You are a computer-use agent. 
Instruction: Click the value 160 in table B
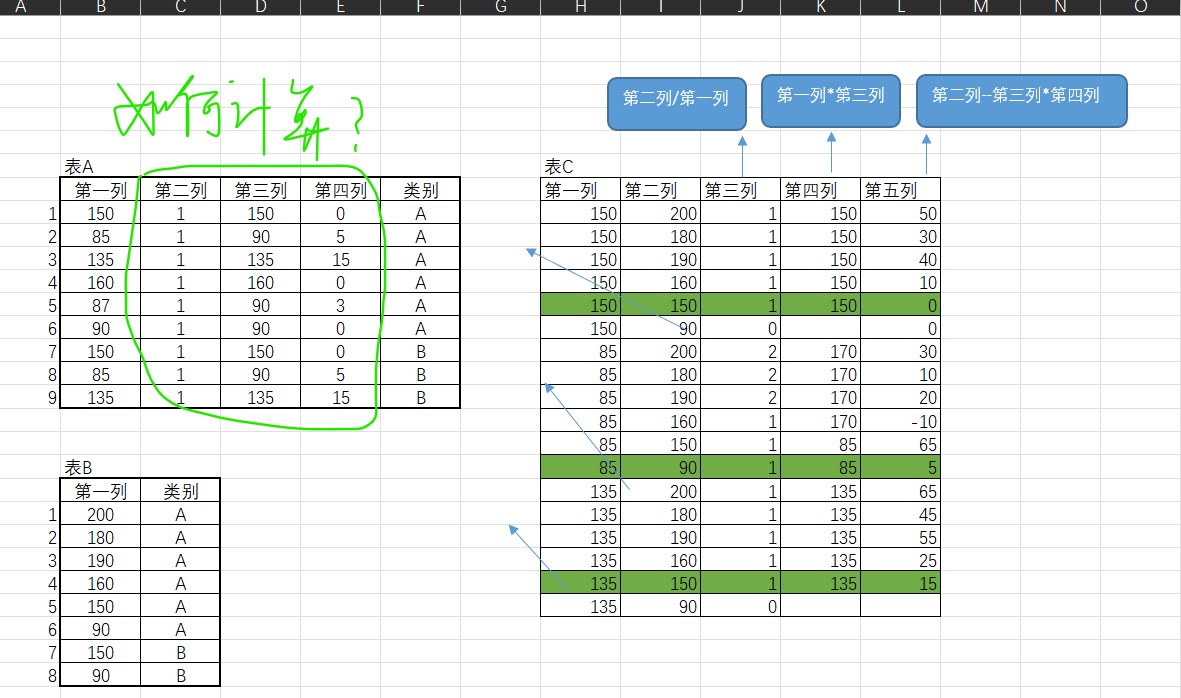point(100,584)
